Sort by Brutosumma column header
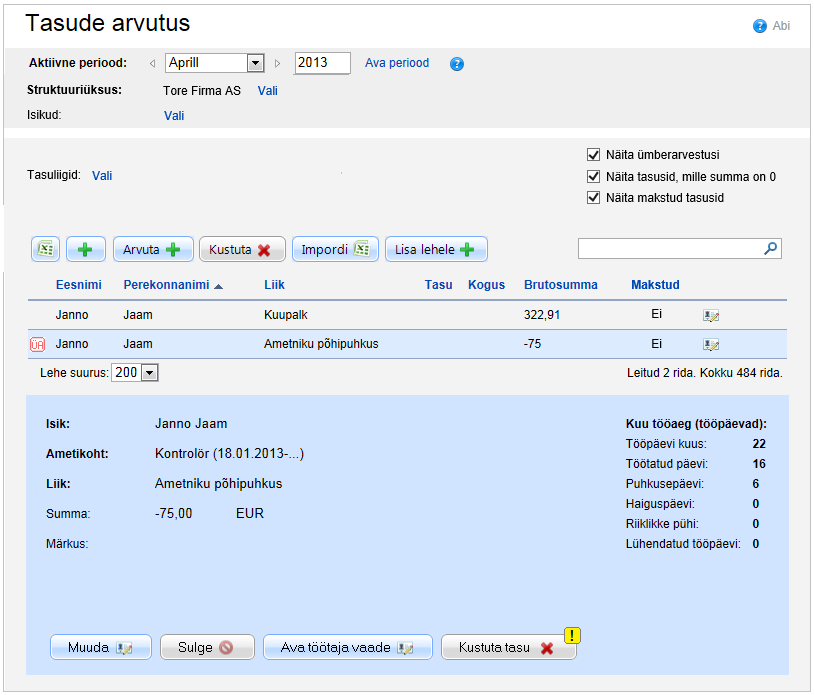 560,285
